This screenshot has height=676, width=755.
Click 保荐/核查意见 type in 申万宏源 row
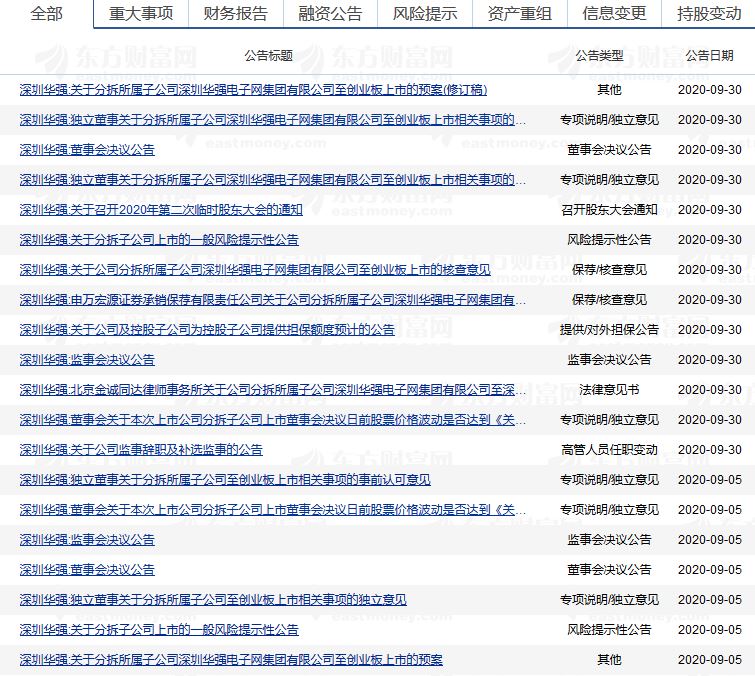(609, 300)
